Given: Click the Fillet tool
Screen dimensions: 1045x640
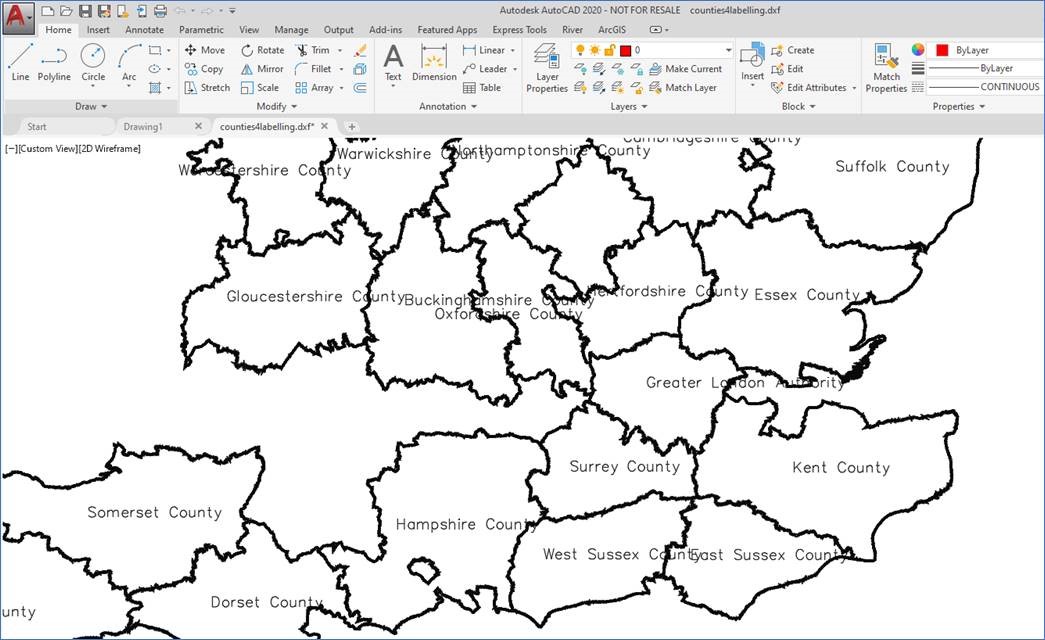Looking at the screenshot, I should coord(313,69).
